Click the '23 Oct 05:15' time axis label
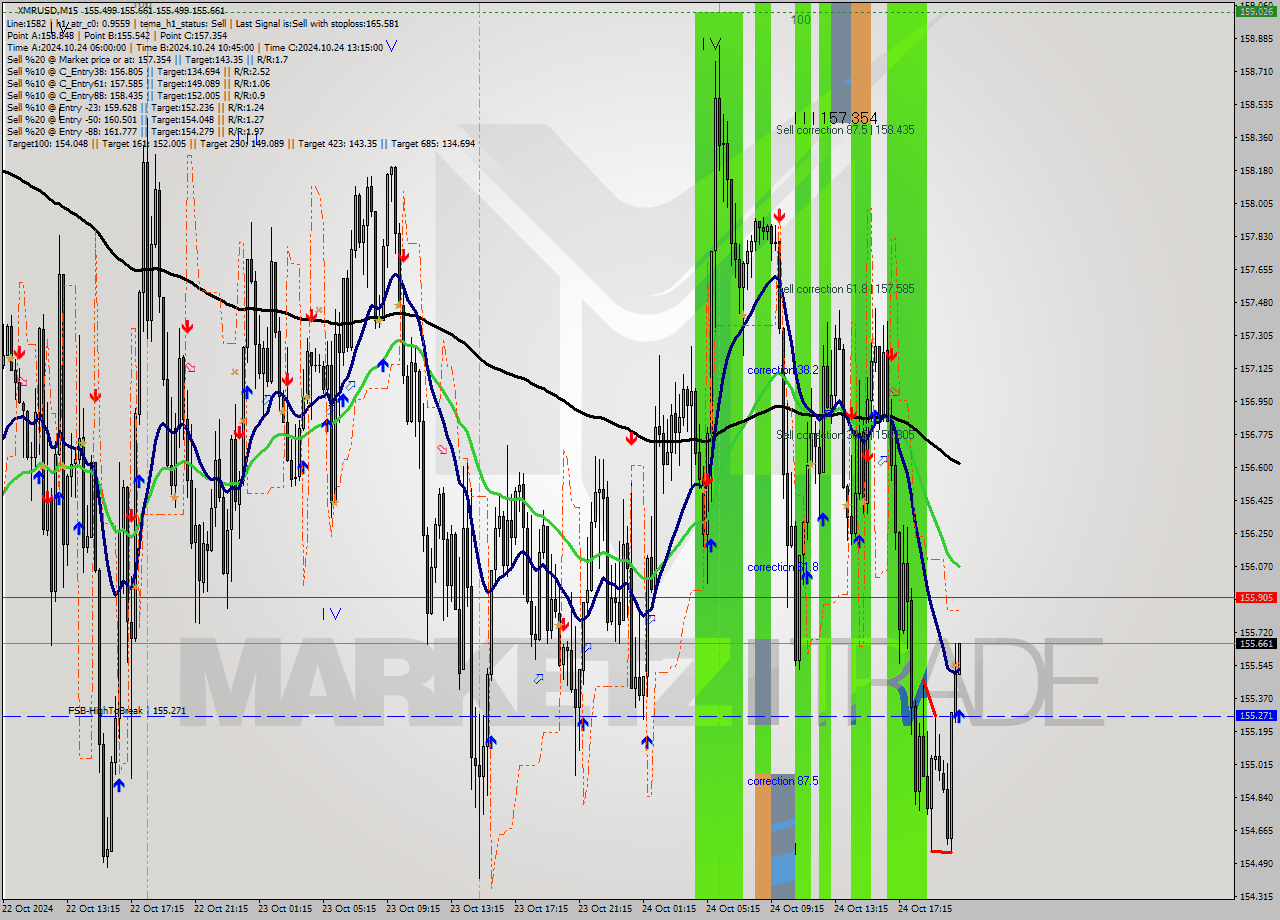 pyautogui.click(x=349, y=909)
